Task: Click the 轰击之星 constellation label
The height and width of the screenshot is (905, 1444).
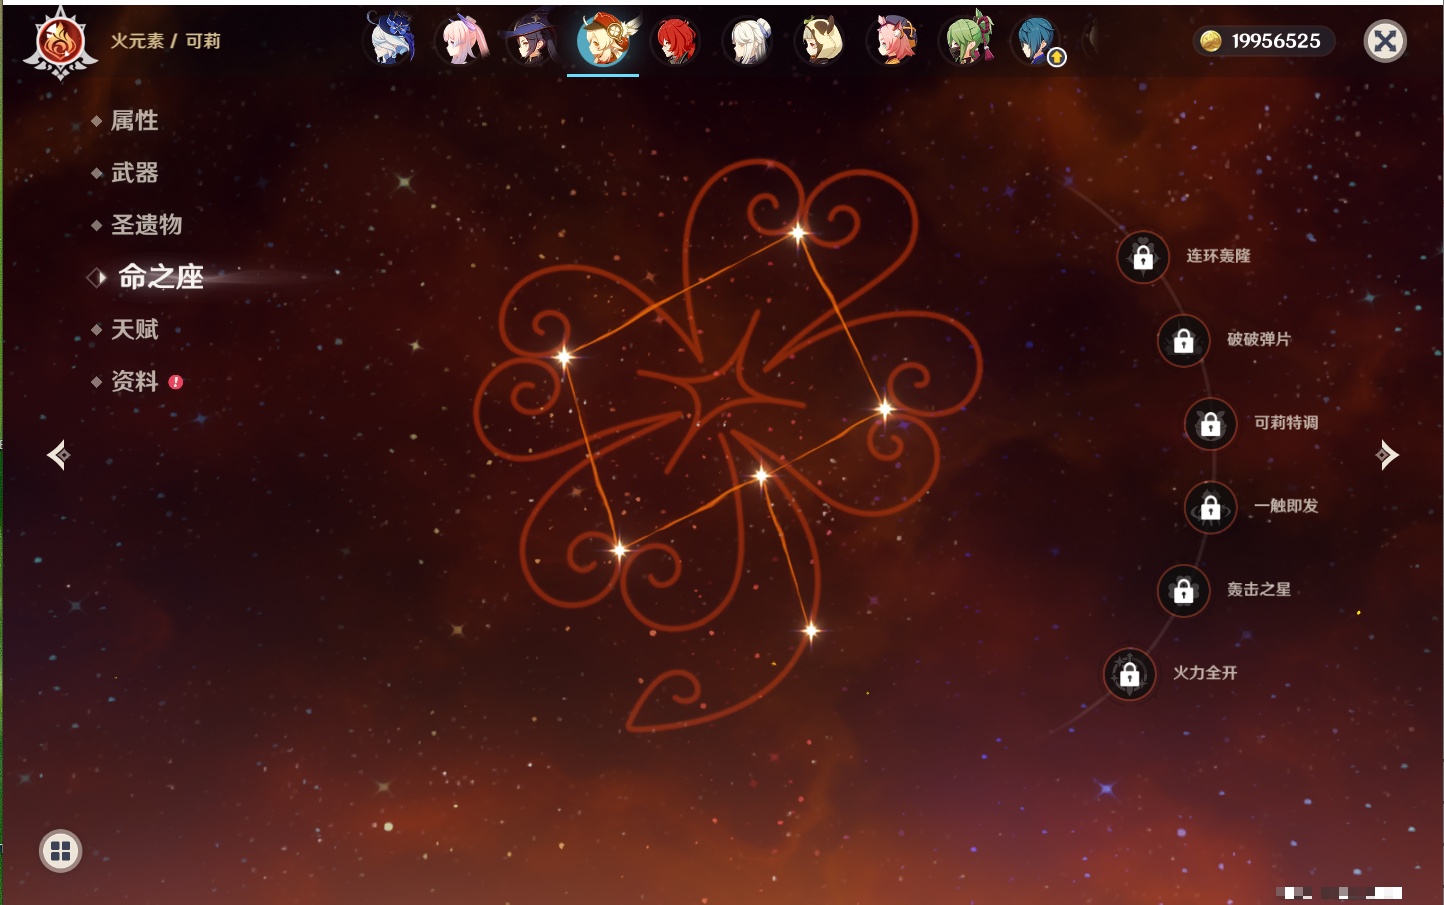Action: tap(1259, 590)
